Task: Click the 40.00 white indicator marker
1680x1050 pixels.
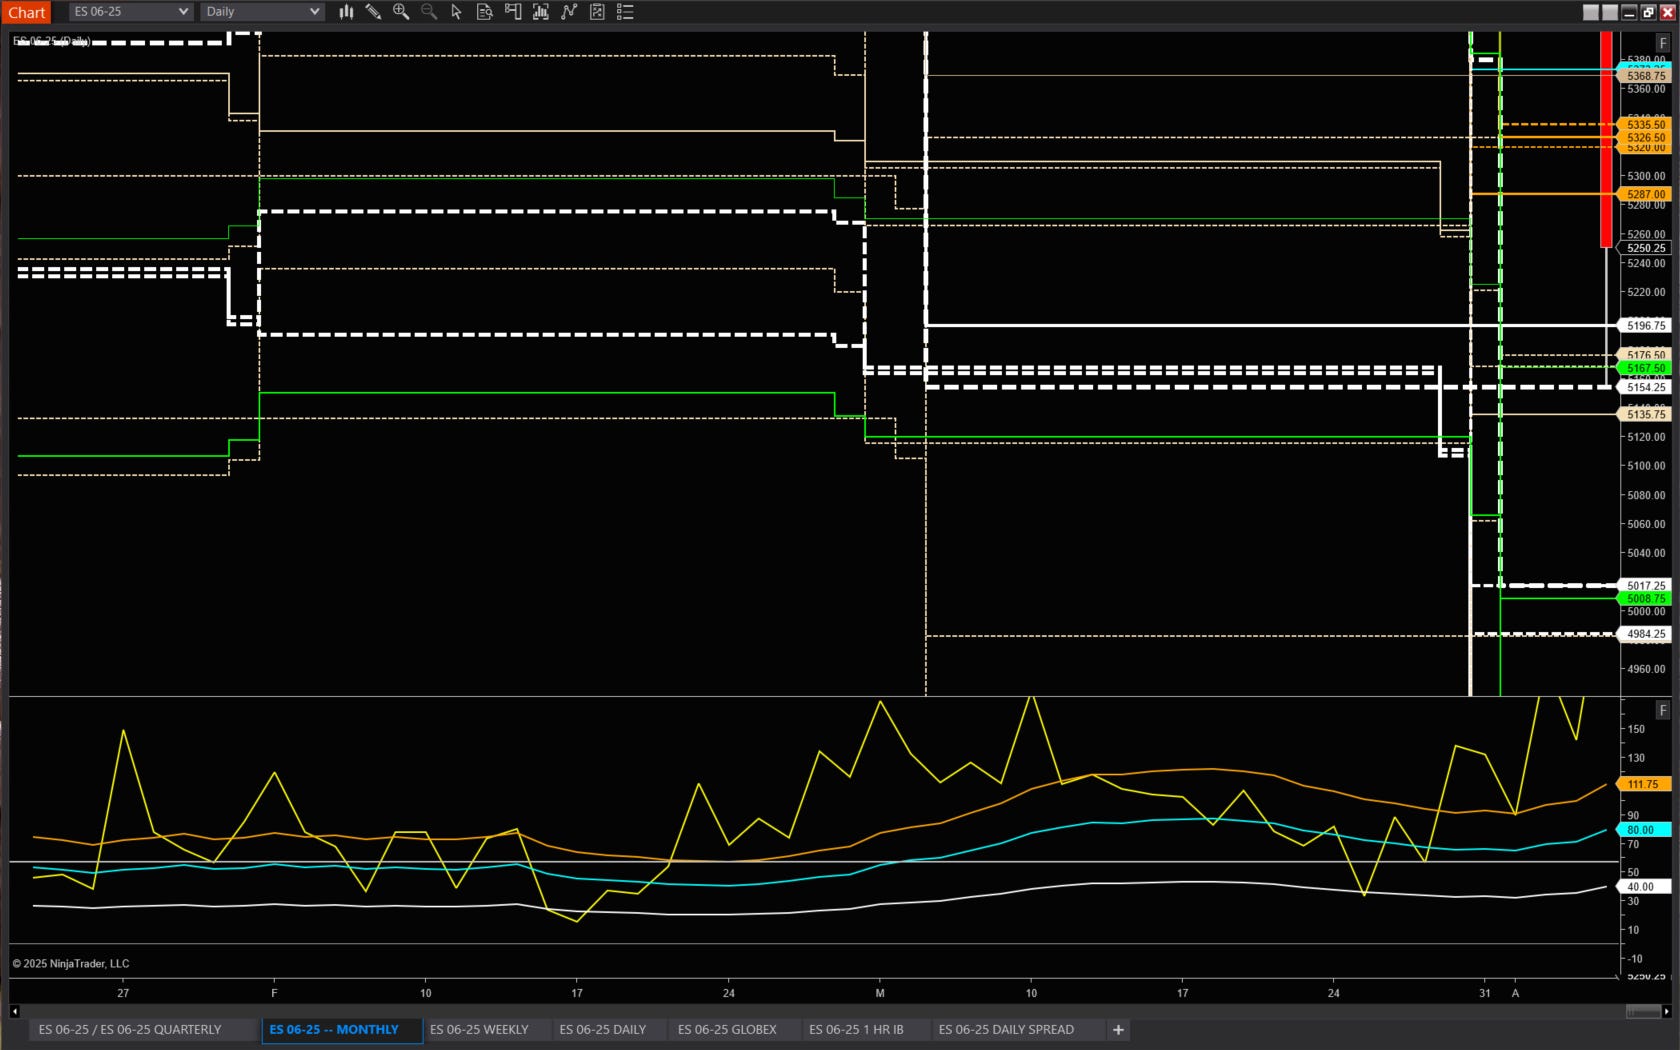Action: click(1642, 886)
